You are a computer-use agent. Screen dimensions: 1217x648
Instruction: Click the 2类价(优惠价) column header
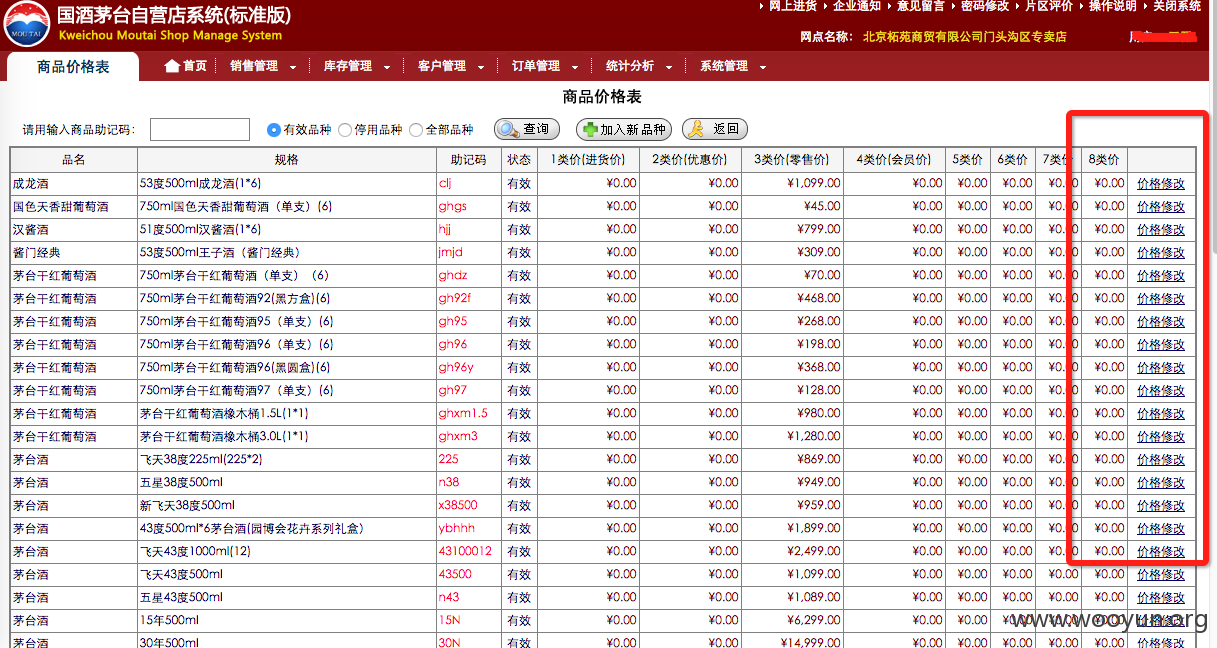click(690, 160)
